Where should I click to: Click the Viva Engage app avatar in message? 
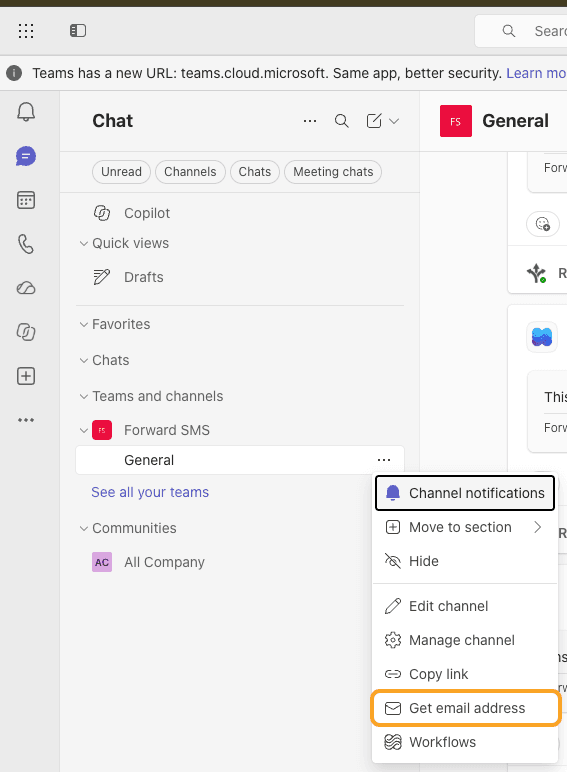pyautogui.click(x=542, y=337)
